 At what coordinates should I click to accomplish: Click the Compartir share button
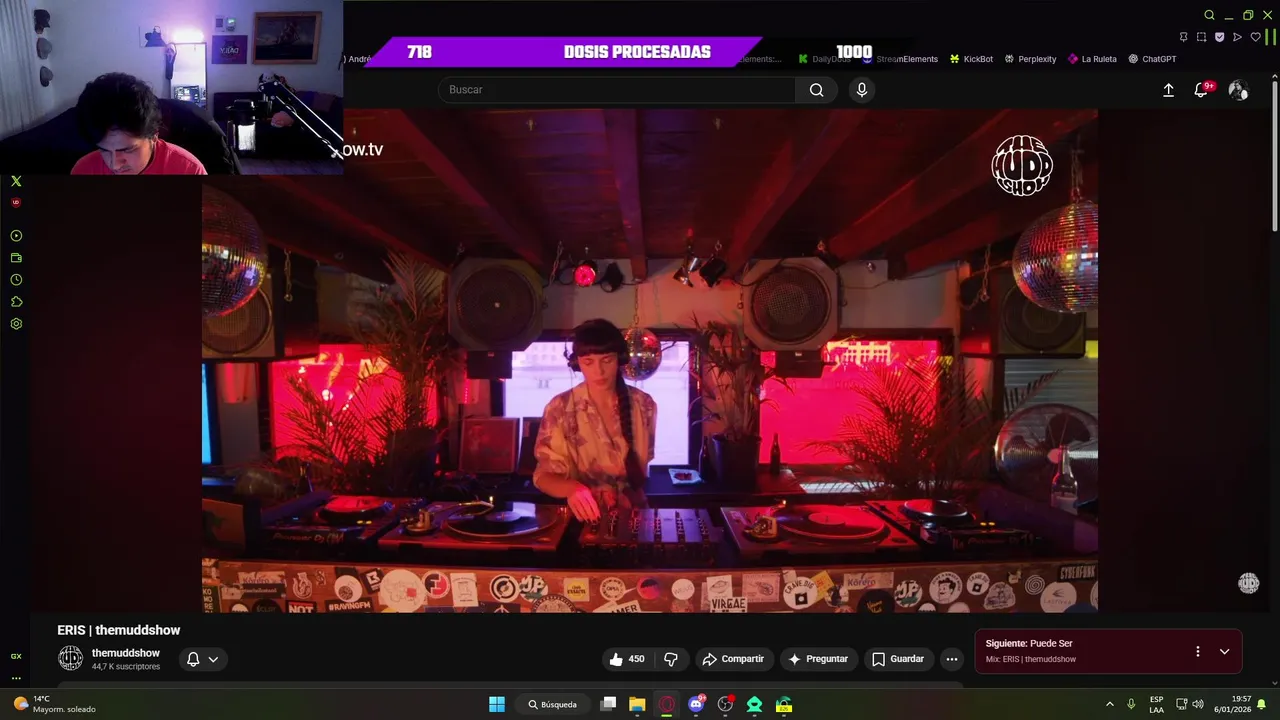tap(733, 659)
